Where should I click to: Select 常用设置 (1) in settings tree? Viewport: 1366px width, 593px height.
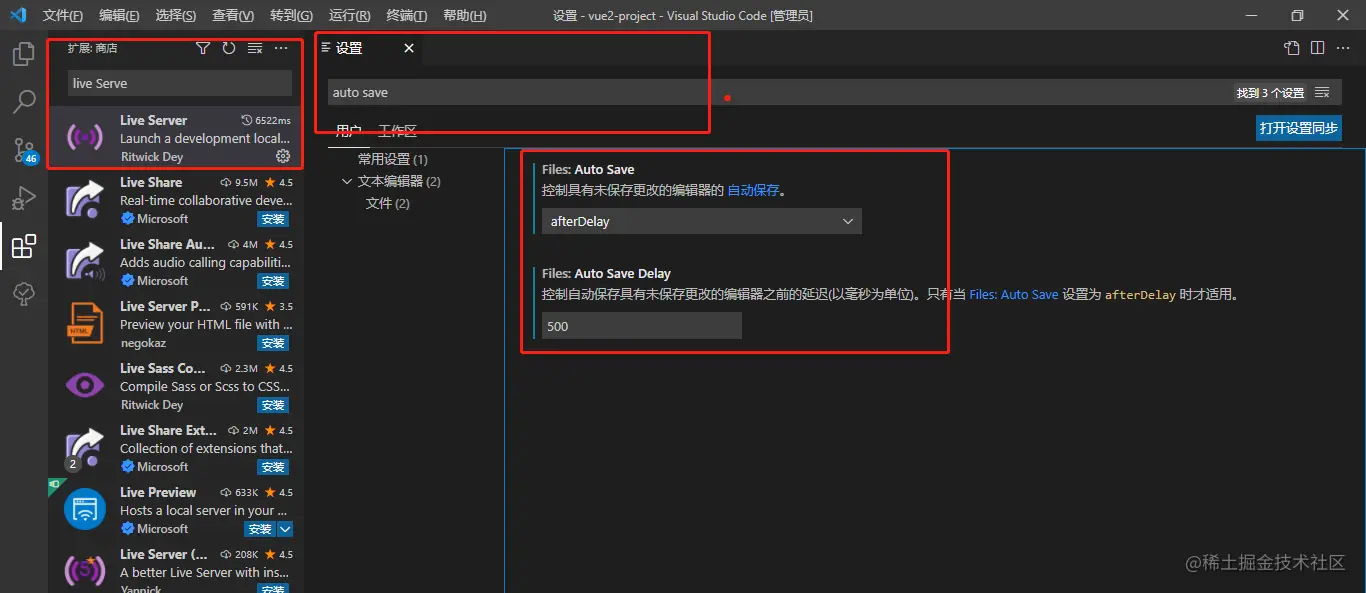click(392, 159)
